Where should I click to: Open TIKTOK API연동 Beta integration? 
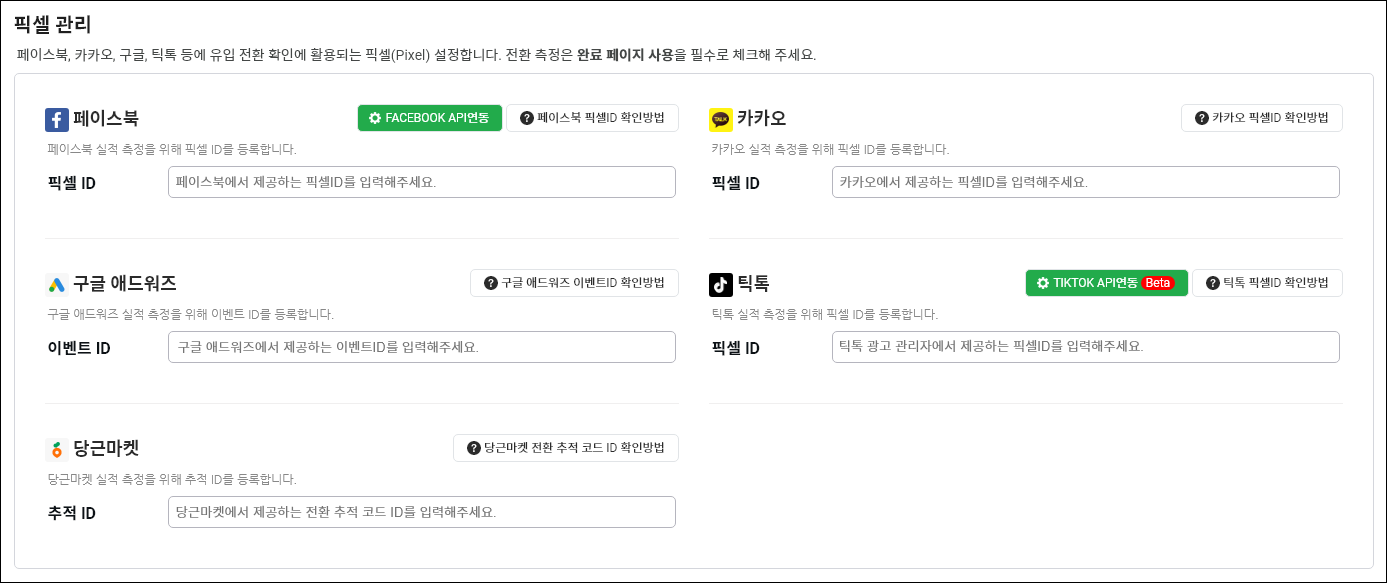pyautogui.click(x=1106, y=283)
